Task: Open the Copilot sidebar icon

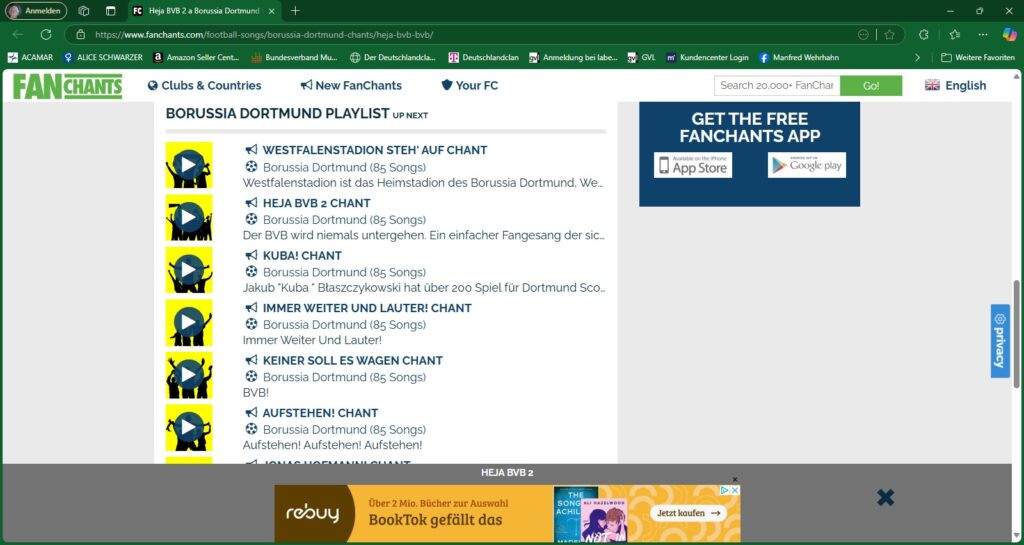Action: 1010,35
